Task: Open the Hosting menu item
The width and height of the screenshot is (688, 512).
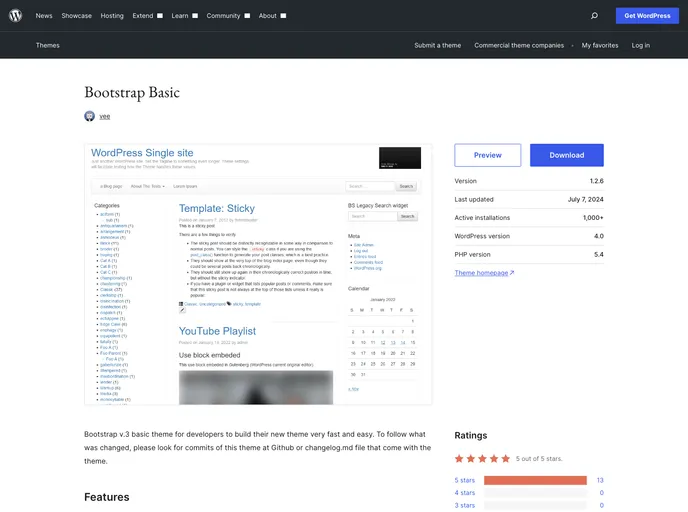Action: point(112,16)
